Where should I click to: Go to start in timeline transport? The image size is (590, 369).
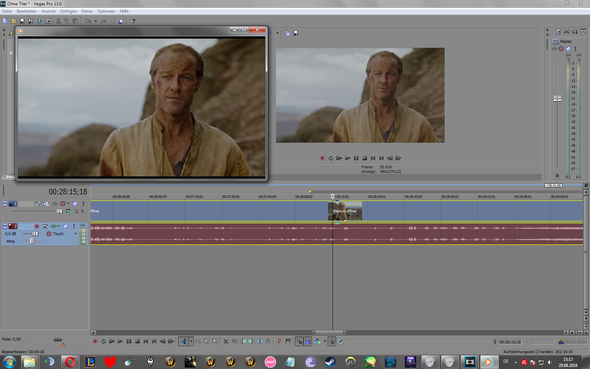pos(146,342)
